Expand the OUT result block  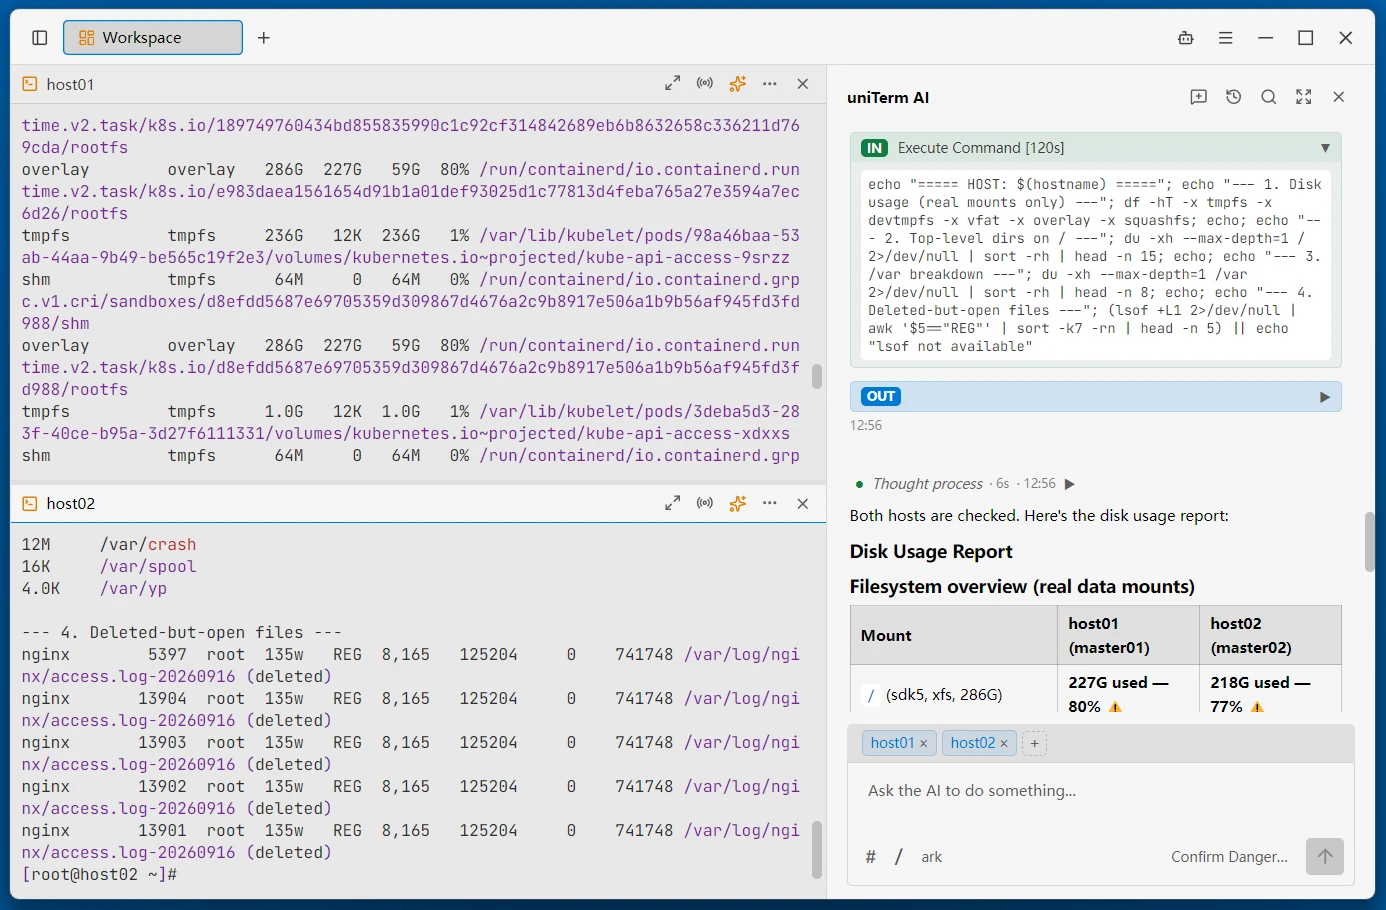point(1325,397)
